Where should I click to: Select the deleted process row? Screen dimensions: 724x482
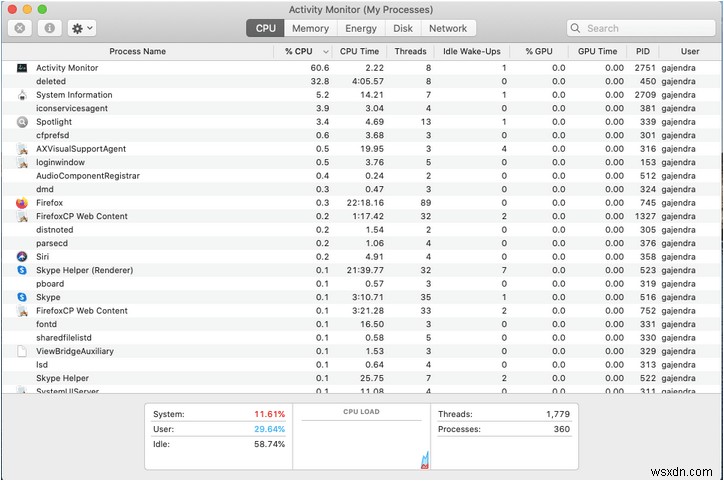(362, 82)
